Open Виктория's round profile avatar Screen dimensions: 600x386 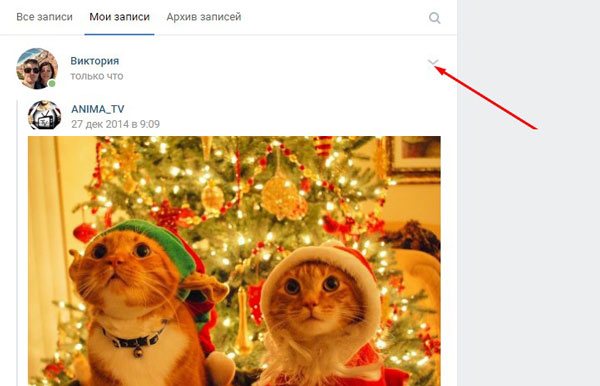37,68
